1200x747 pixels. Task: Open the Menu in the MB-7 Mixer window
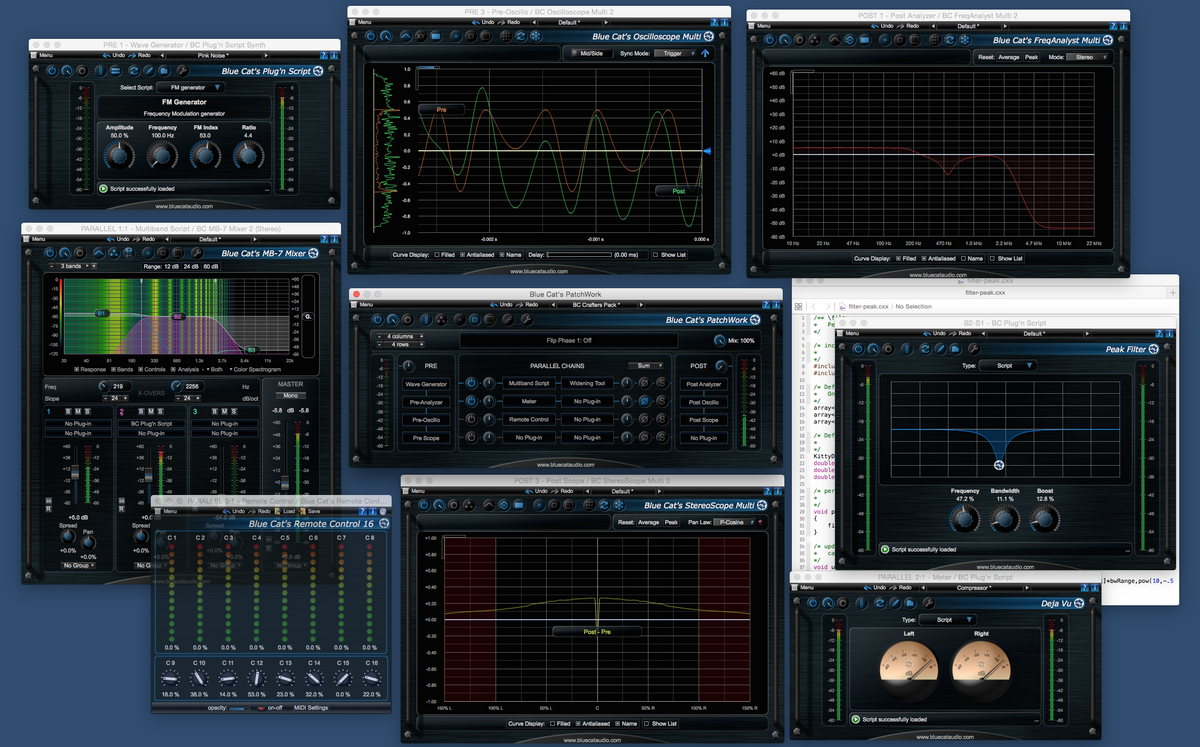[x=37, y=239]
